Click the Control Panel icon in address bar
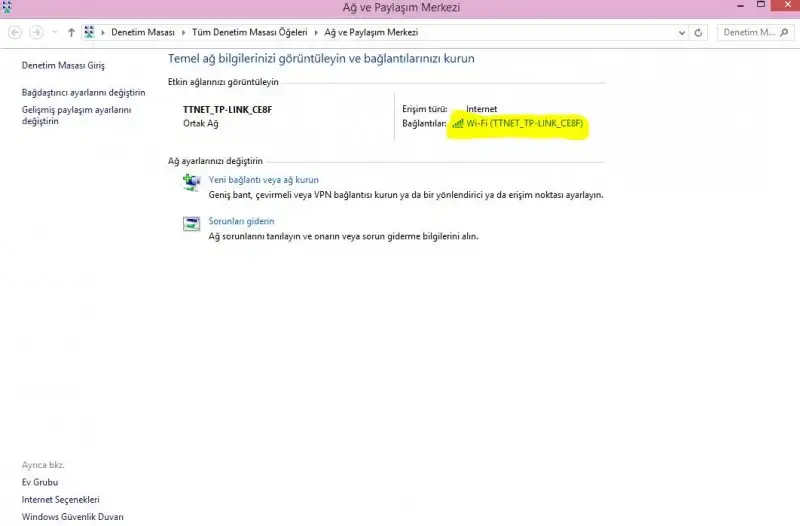The height and width of the screenshot is (526, 800). pos(90,32)
